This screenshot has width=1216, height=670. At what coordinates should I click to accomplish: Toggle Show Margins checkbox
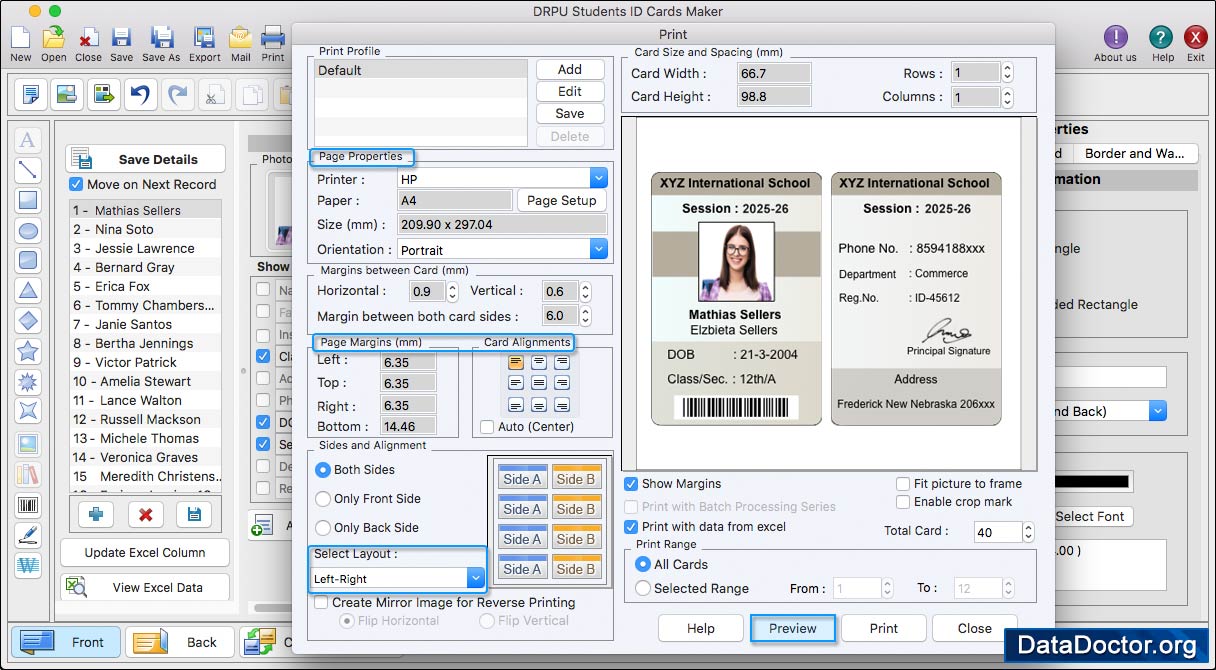coord(631,484)
